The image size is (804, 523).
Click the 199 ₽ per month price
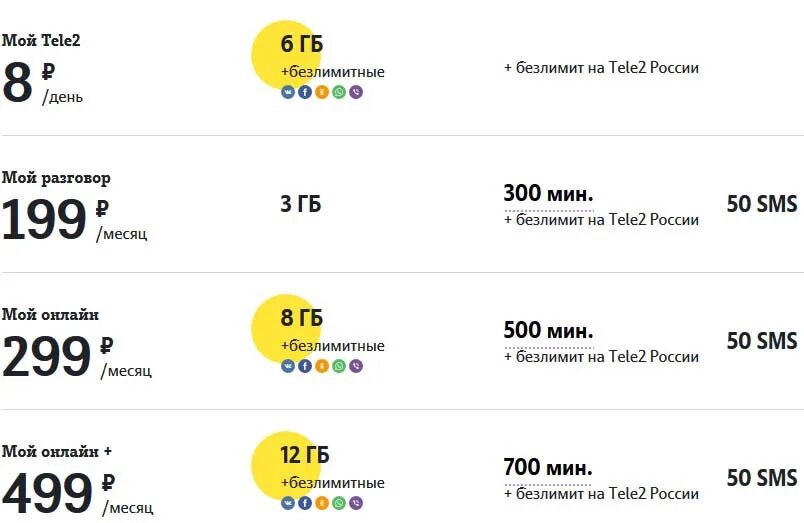point(74,220)
